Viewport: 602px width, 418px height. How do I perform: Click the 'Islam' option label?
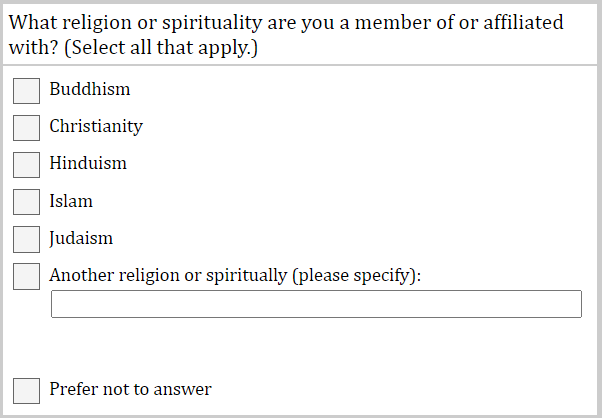pos(71,201)
